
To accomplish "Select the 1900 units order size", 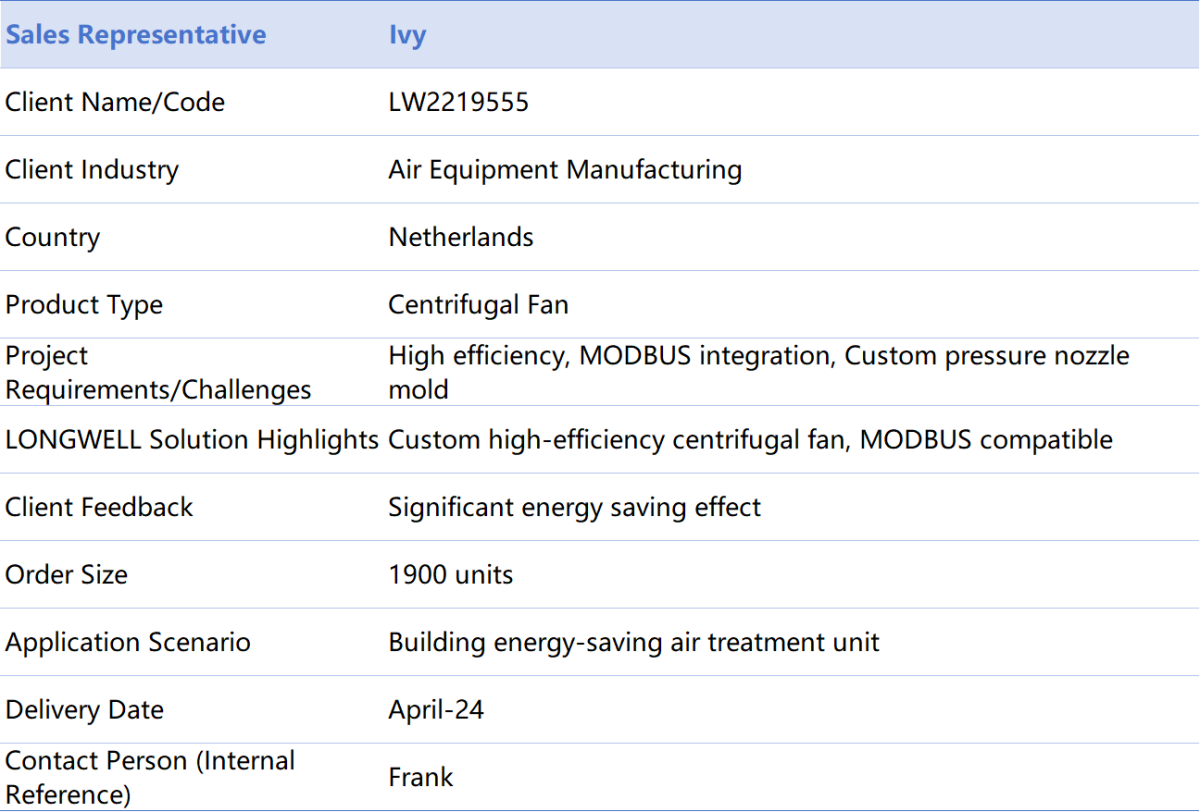I will click(450, 575).
